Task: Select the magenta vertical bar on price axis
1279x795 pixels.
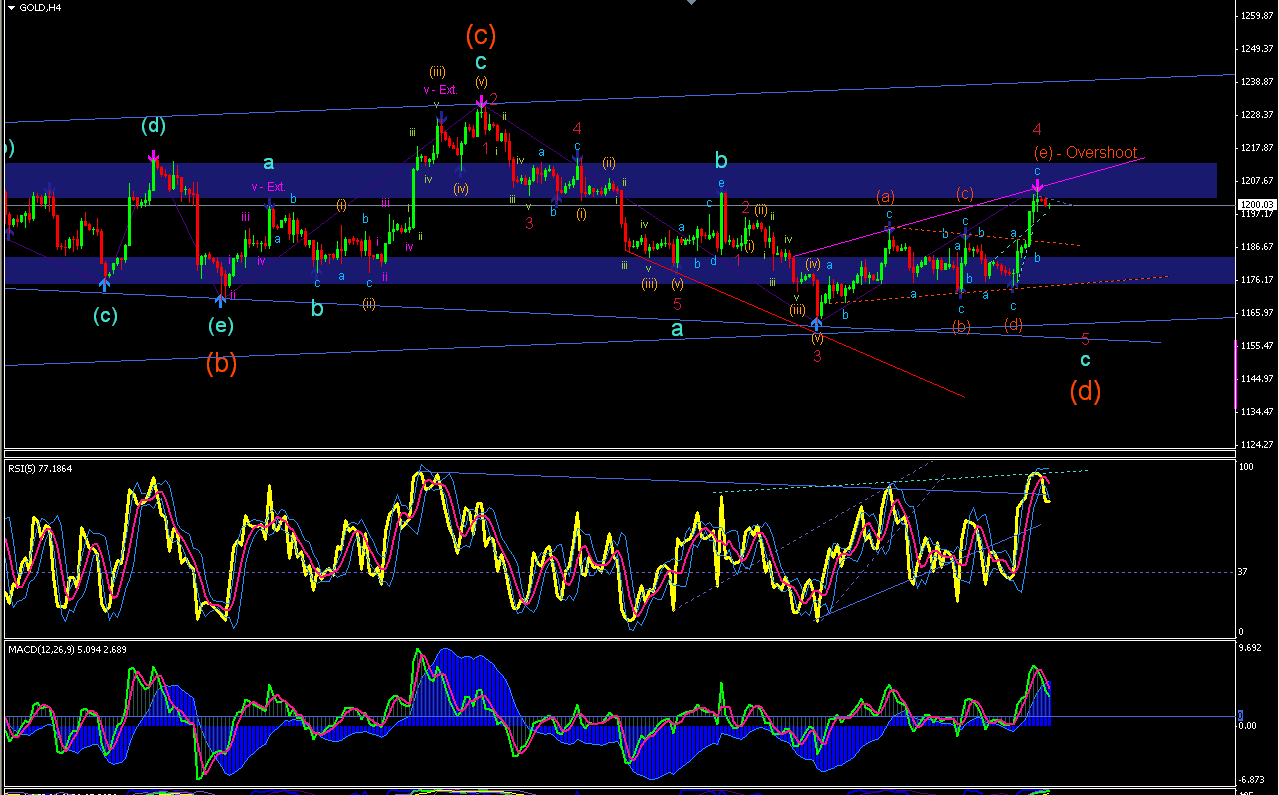Action: point(1236,374)
